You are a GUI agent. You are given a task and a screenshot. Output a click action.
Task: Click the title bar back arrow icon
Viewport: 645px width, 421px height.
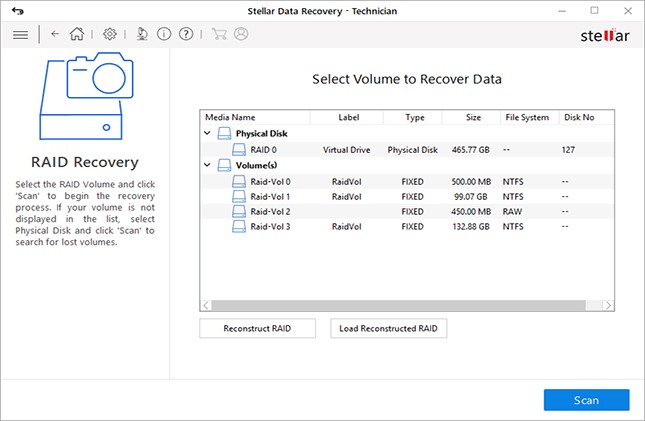pos(18,11)
